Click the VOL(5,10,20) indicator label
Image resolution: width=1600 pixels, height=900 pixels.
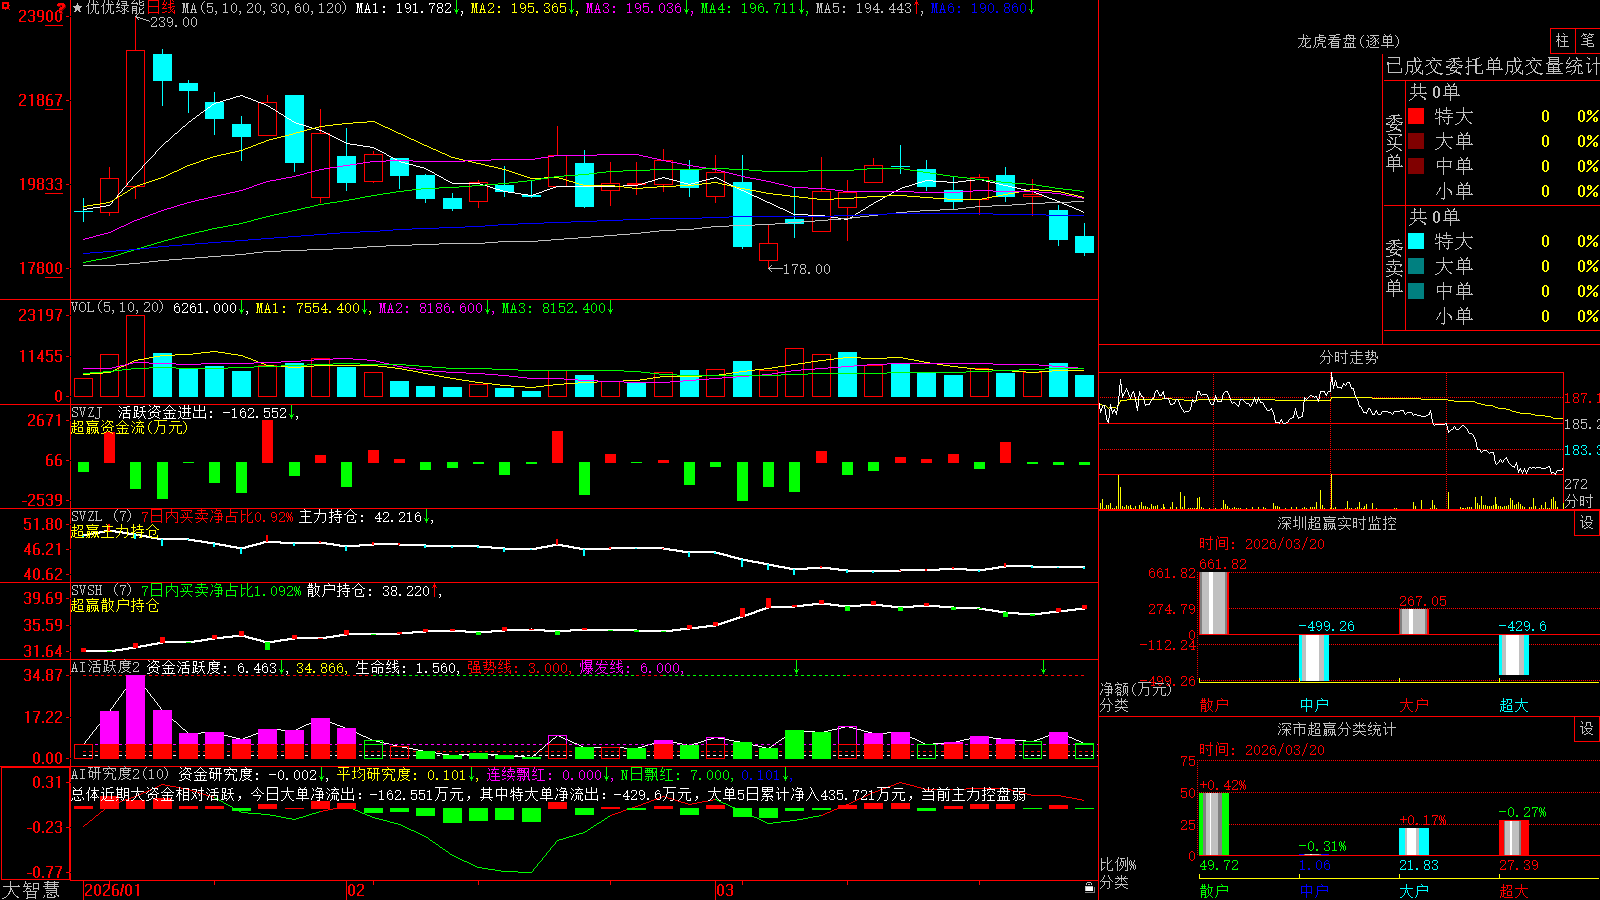pyautogui.click(x=117, y=308)
